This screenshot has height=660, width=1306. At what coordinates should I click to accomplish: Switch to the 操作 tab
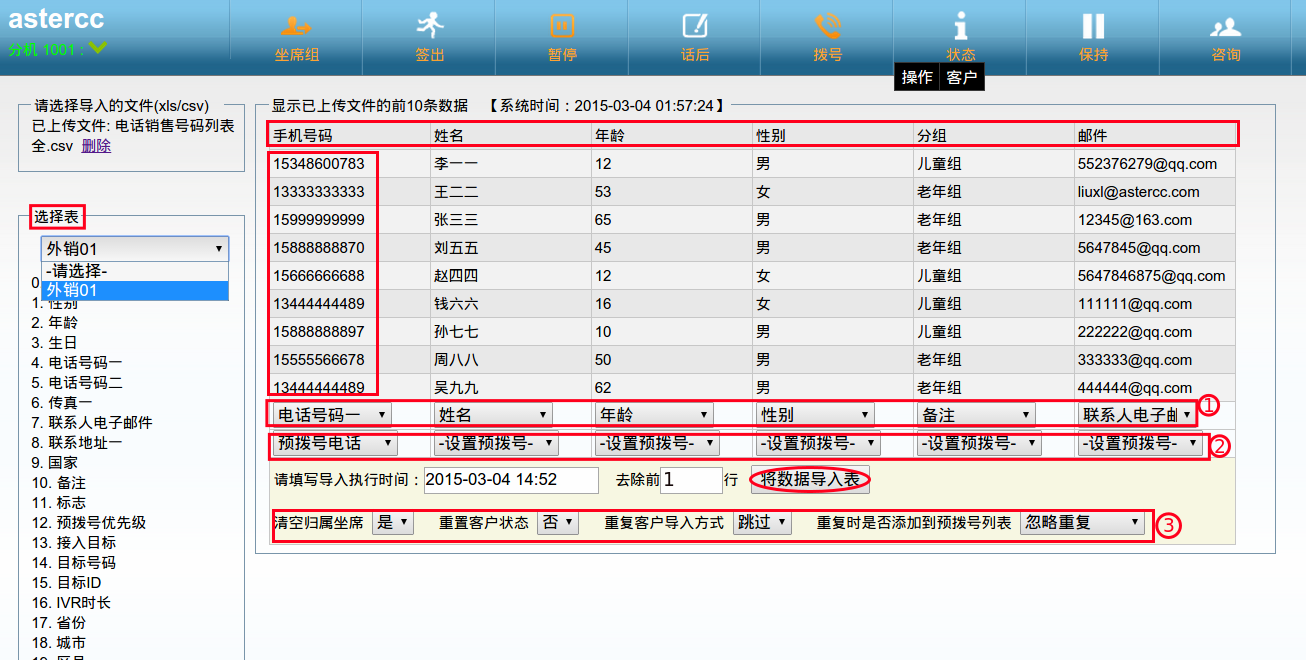point(917,78)
